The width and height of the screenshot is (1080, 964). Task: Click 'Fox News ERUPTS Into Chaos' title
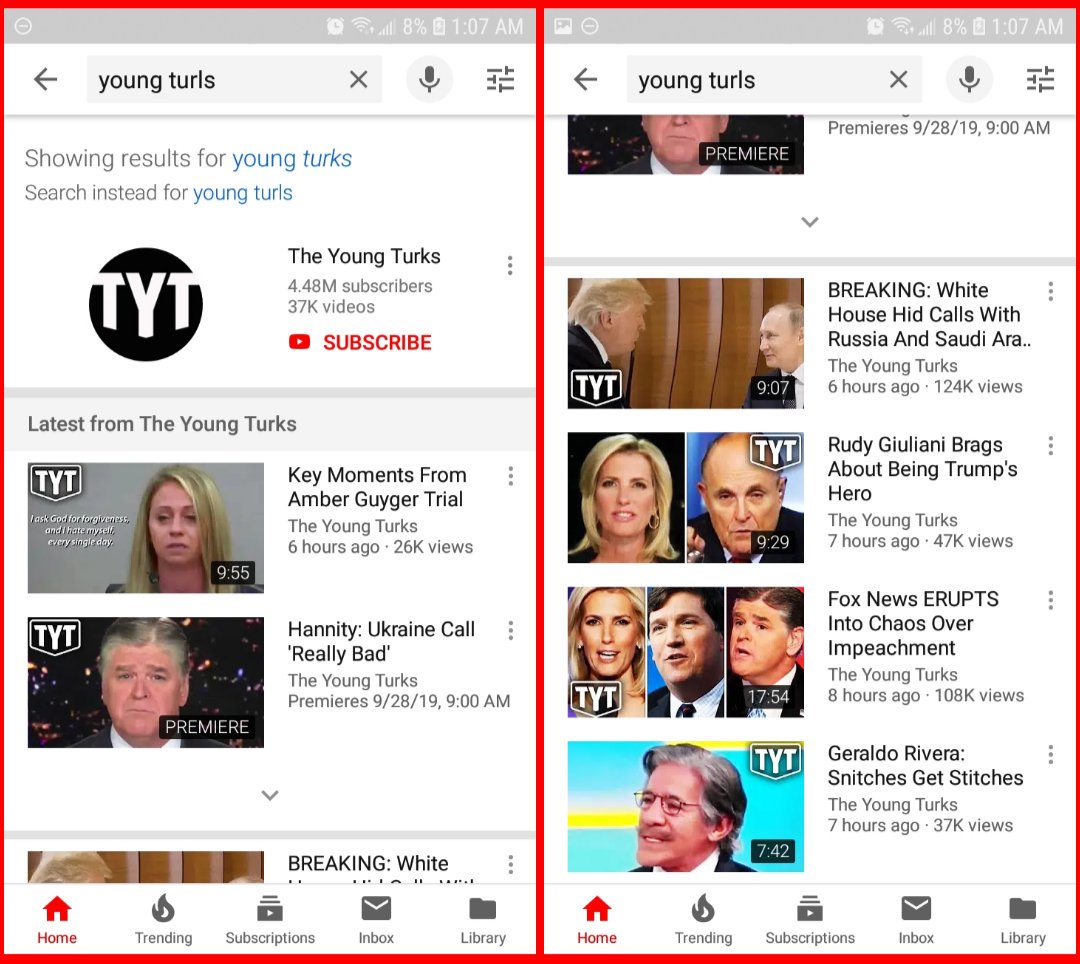[913, 623]
